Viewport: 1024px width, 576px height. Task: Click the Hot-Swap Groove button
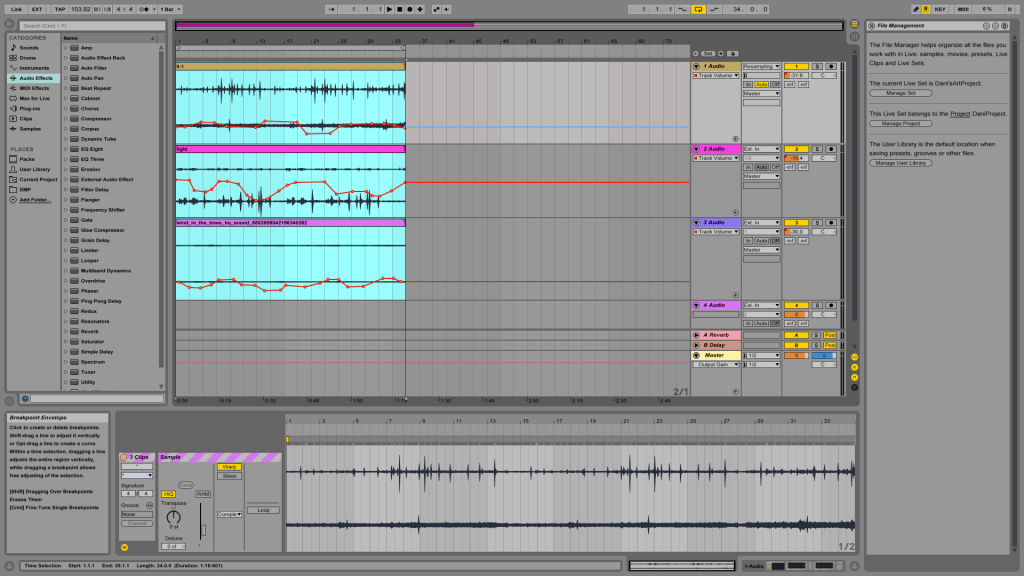pos(149,506)
